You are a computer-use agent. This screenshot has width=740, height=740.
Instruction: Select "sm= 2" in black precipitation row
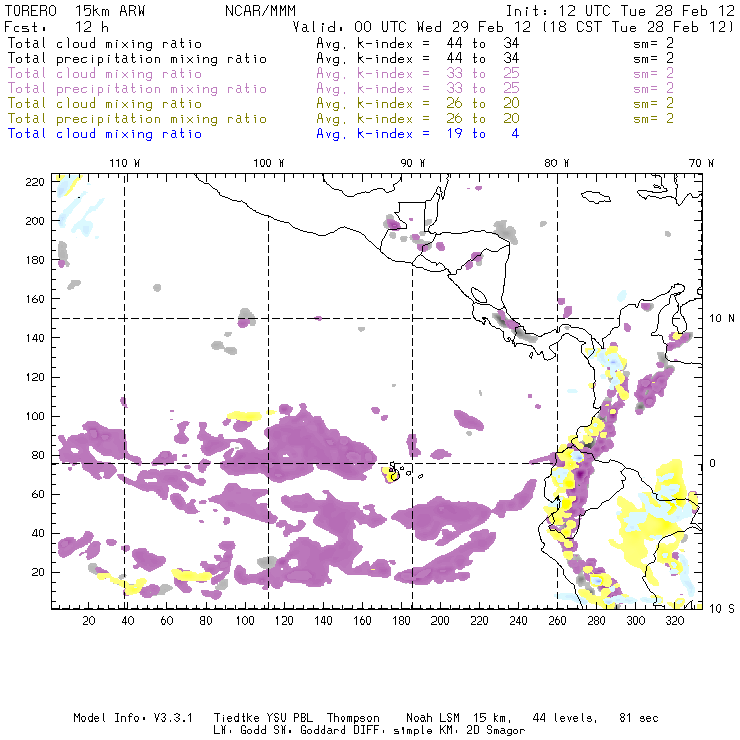point(653,59)
